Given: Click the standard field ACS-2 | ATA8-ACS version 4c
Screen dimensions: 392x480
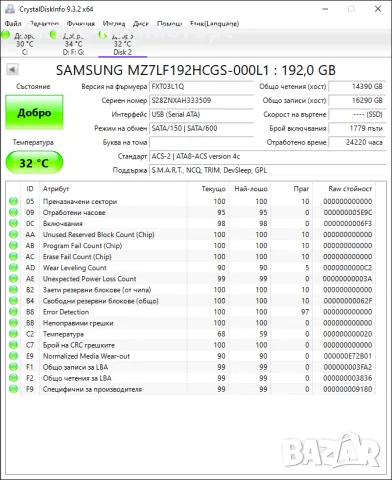Looking at the screenshot, I should (x=268, y=157).
